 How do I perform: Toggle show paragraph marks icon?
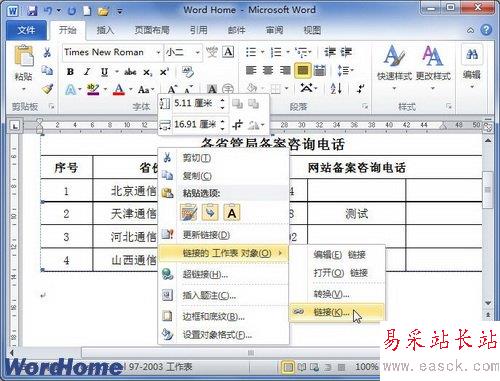pos(360,89)
